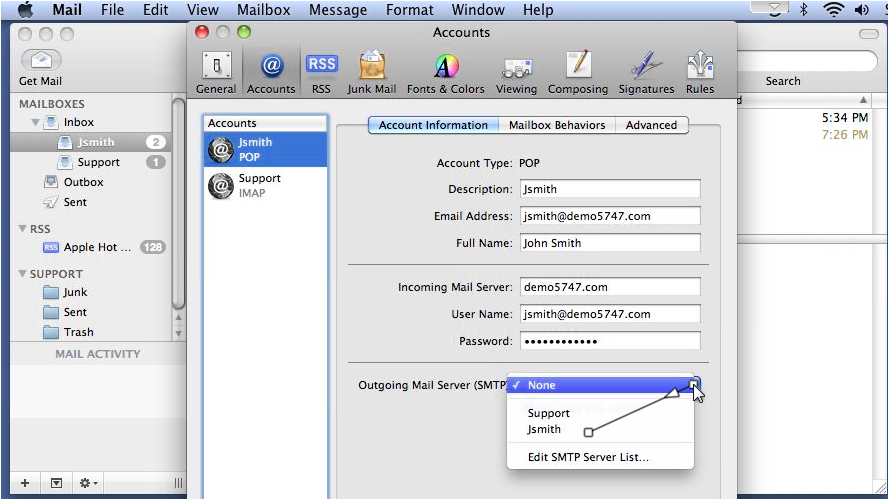The image size is (889, 500).
Task: Switch to Mailbox Behaviors tab
Action: (557, 125)
